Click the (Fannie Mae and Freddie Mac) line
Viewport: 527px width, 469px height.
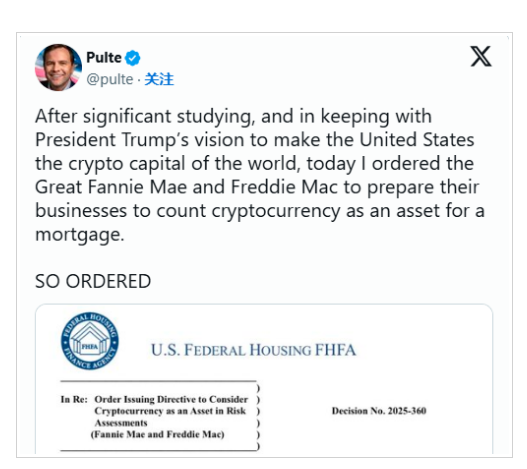(158, 434)
